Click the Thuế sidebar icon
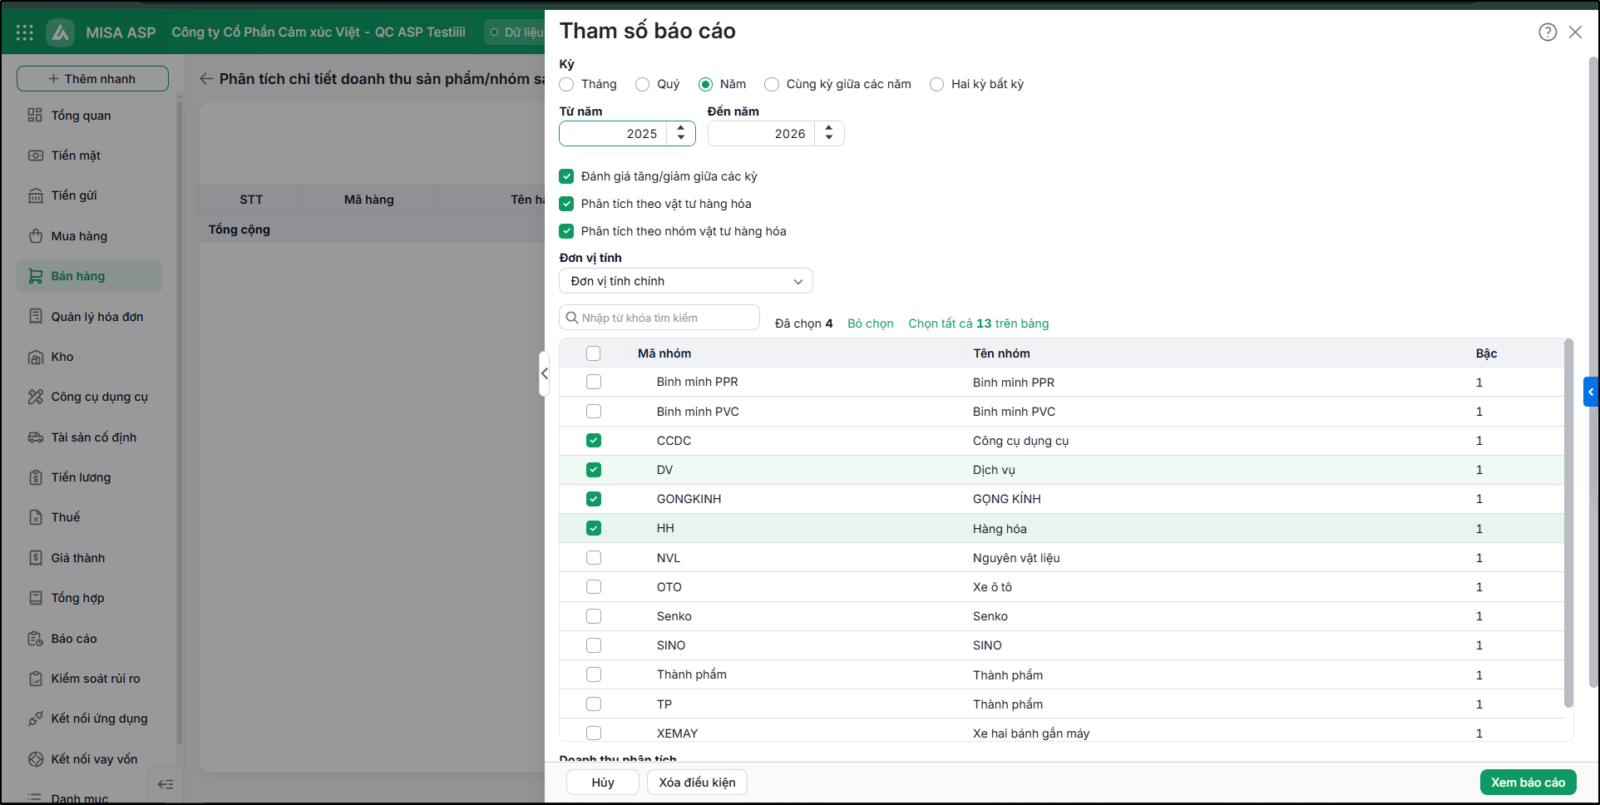The image size is (1600, 805). (35, 517)
